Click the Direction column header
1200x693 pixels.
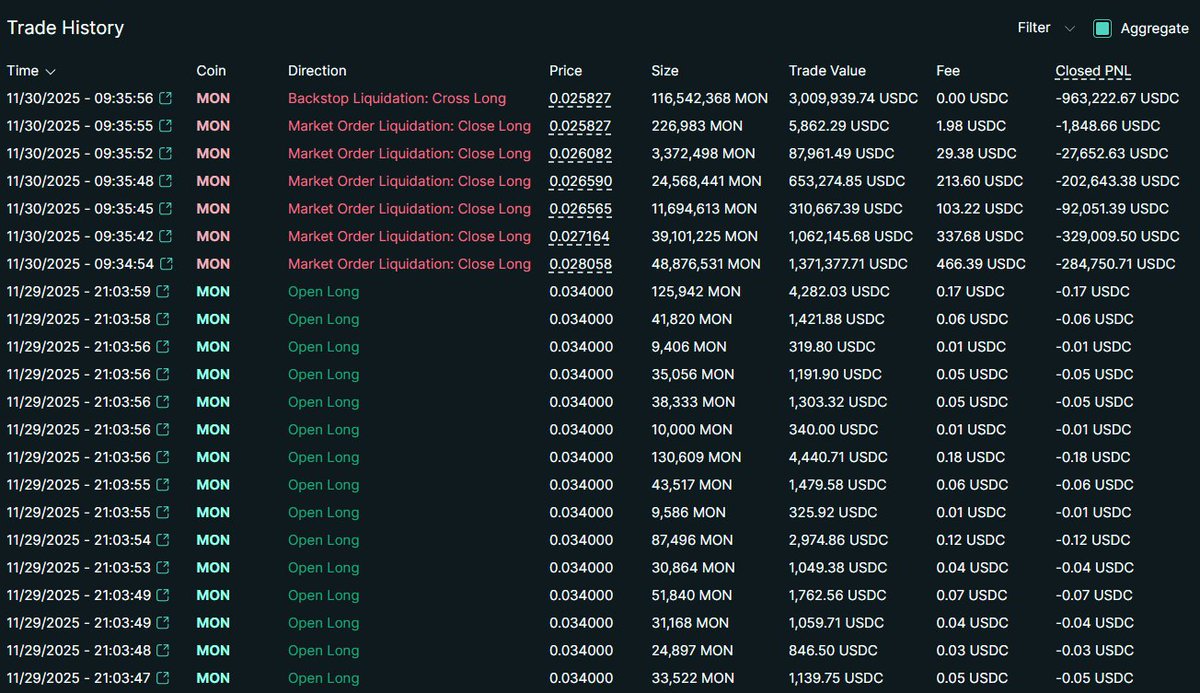tap(317, 71)
